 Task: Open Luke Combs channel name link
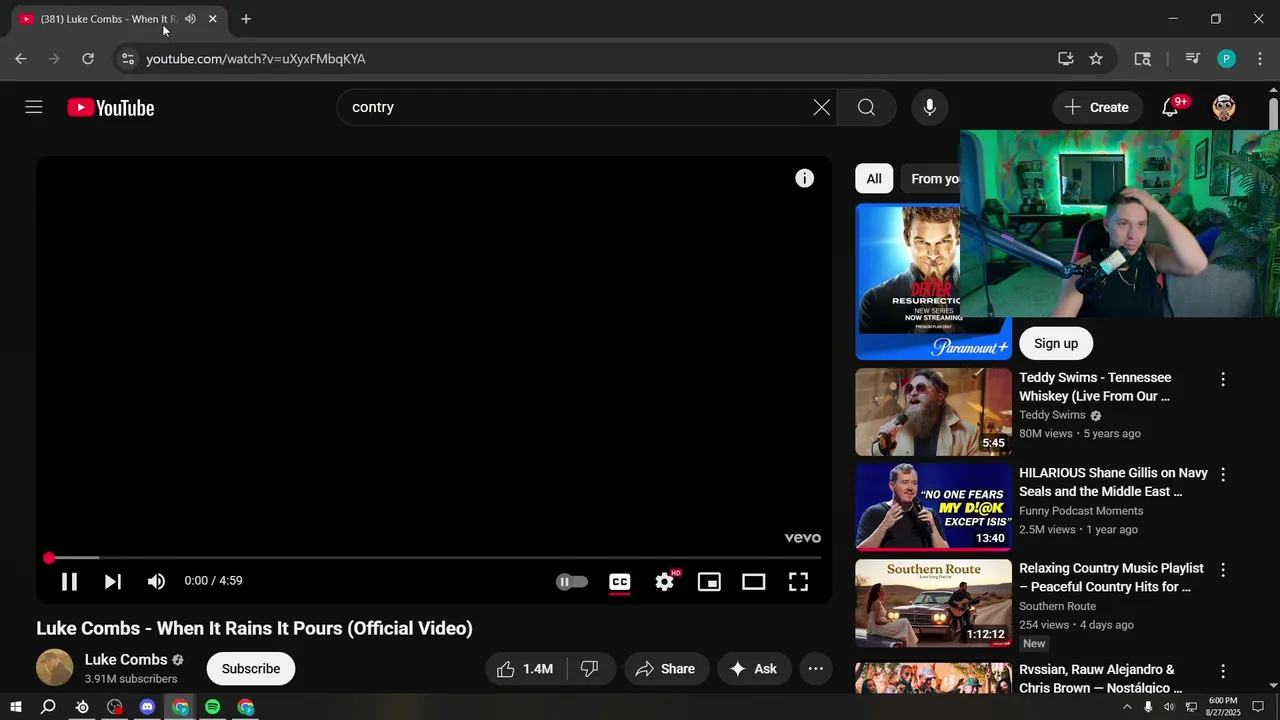pos(126,660)
